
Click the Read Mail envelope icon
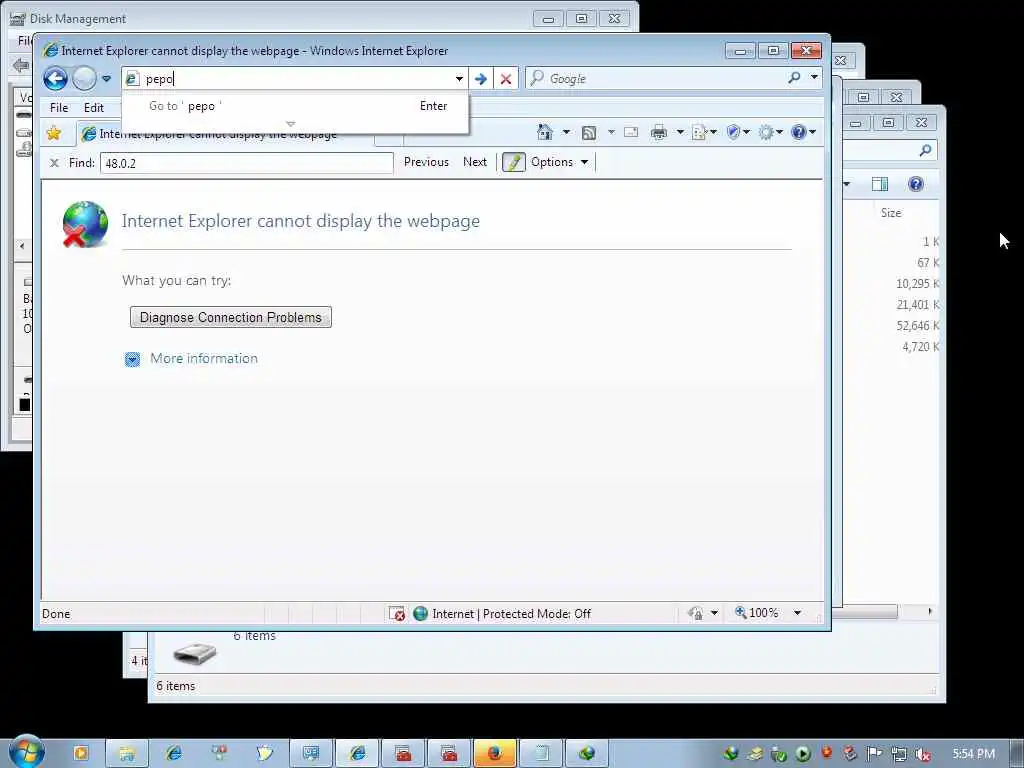tap(631, 133)
